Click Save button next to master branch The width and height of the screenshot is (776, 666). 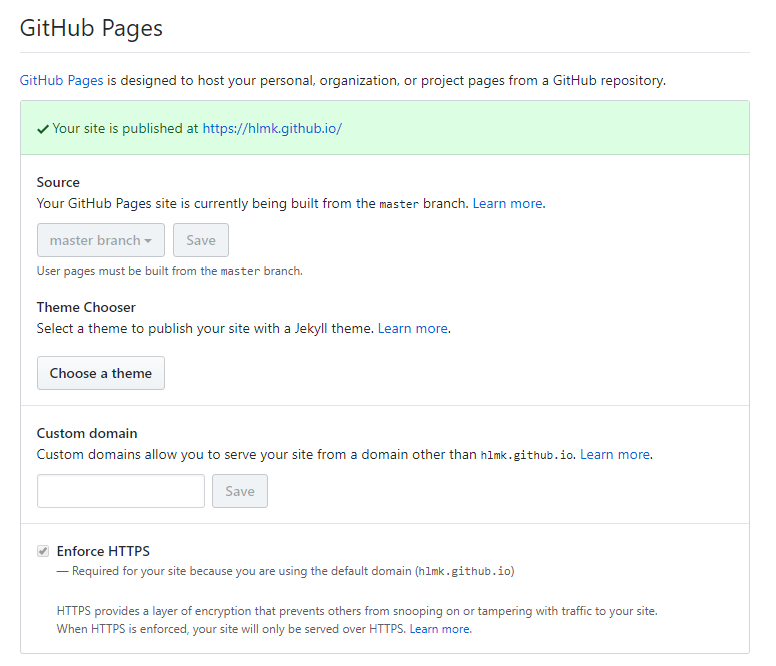[x=201, y=240]
